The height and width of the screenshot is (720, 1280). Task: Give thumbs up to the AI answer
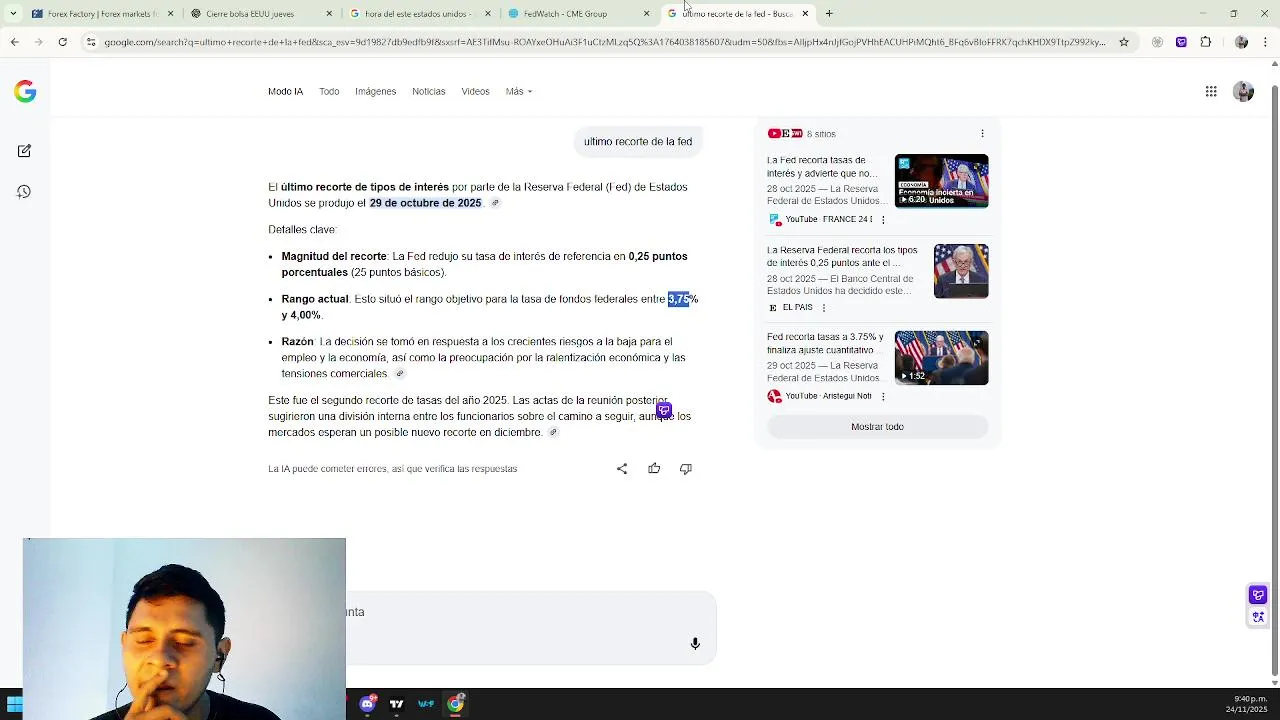pos(654,469)
